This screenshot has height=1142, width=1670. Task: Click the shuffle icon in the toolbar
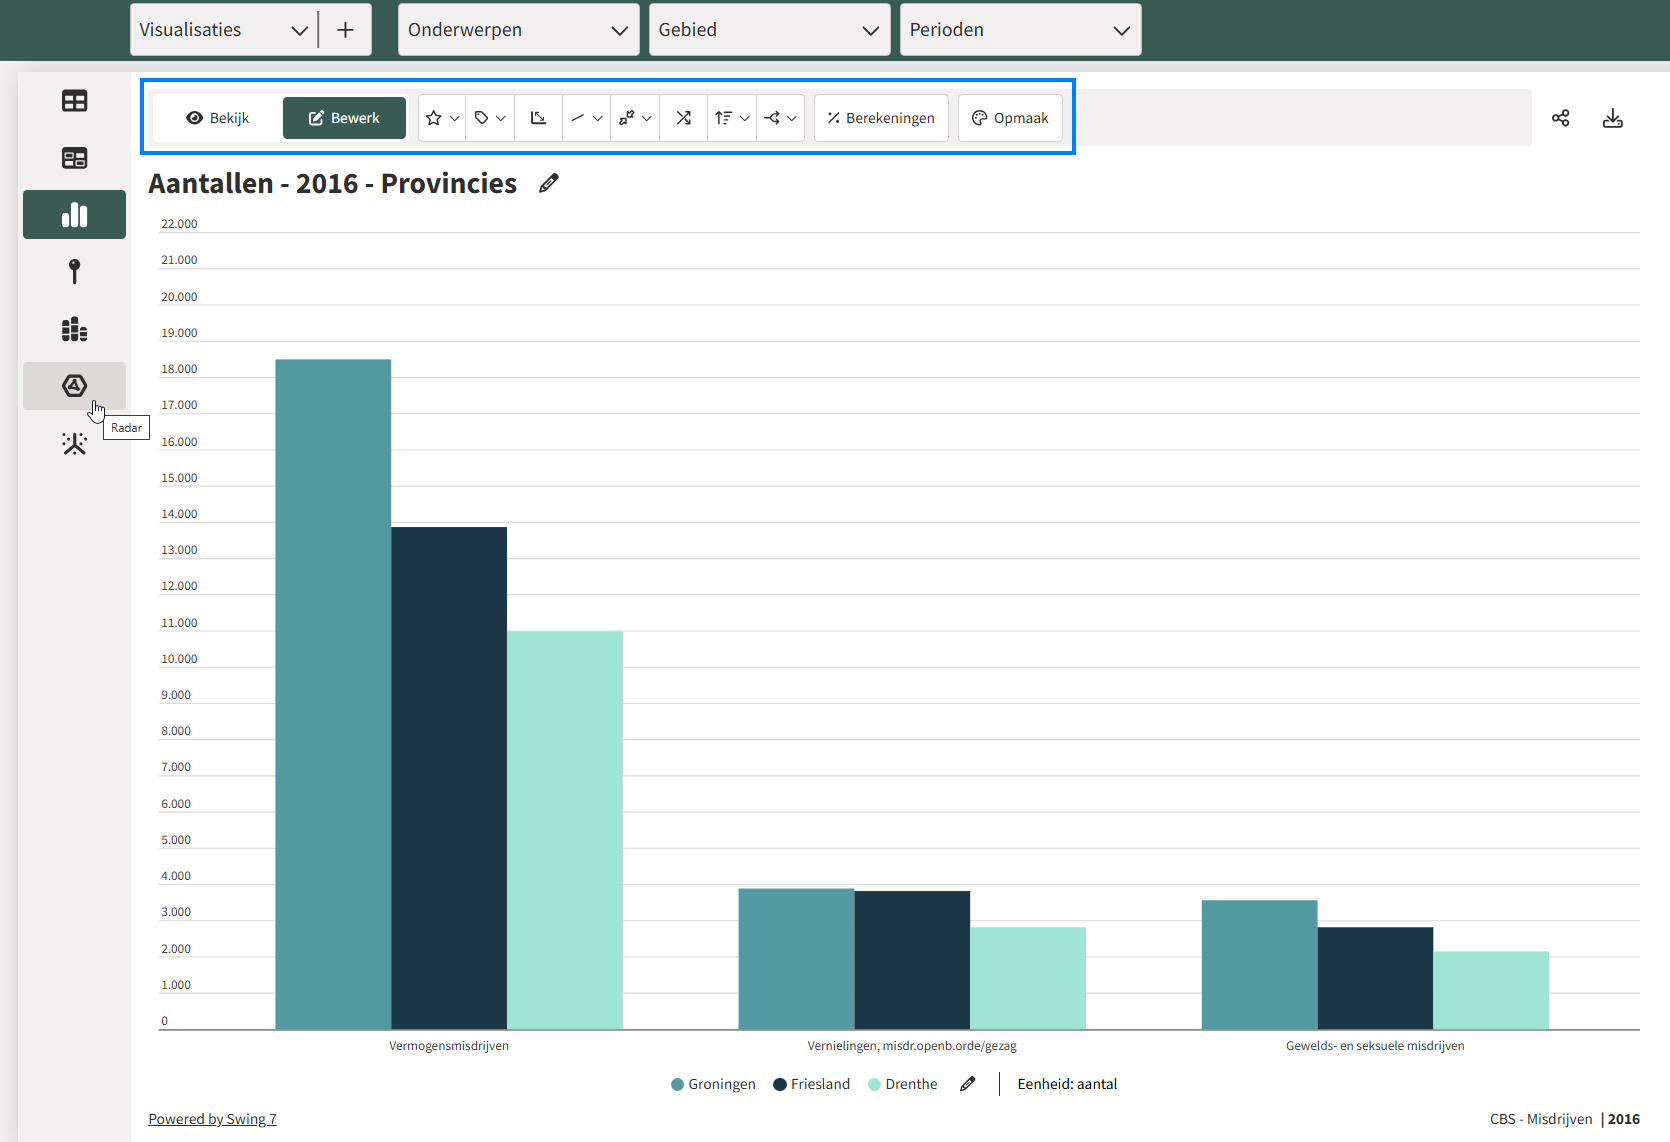click(x=683, y=118)
